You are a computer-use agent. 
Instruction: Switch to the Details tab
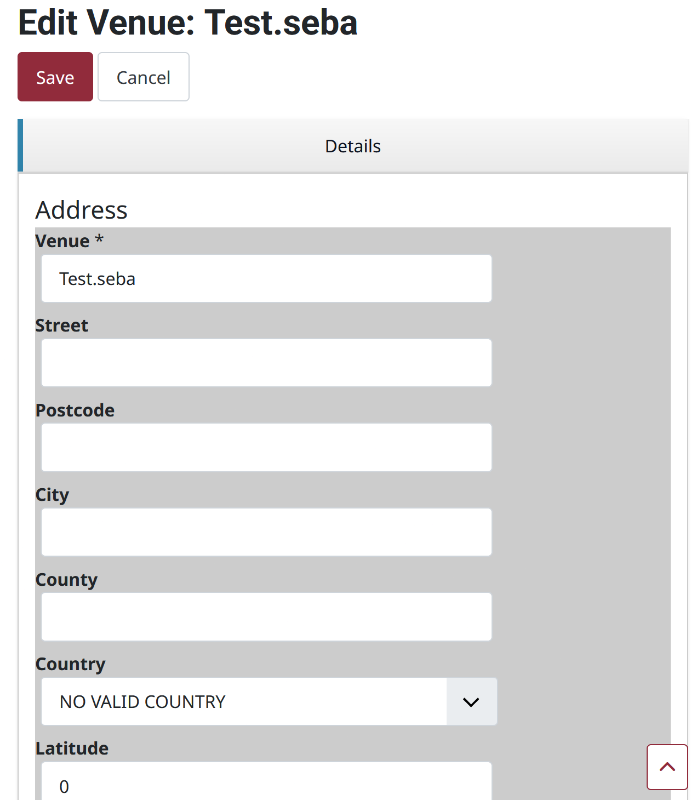pos(353,146)
